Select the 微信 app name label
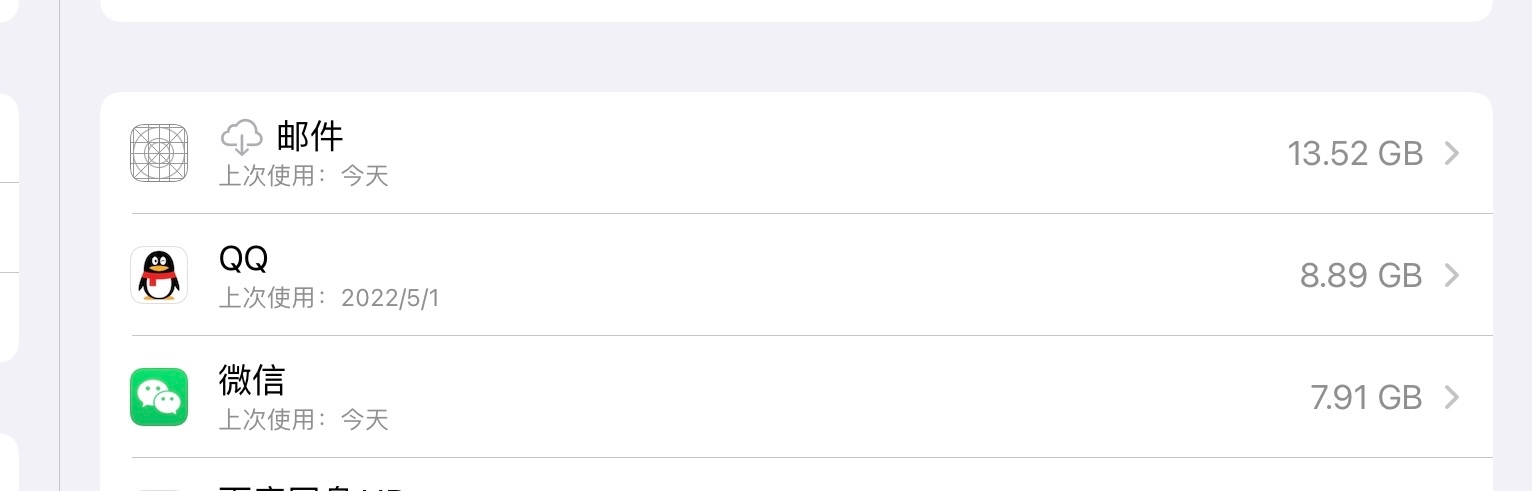 click(x=252, y=380)
